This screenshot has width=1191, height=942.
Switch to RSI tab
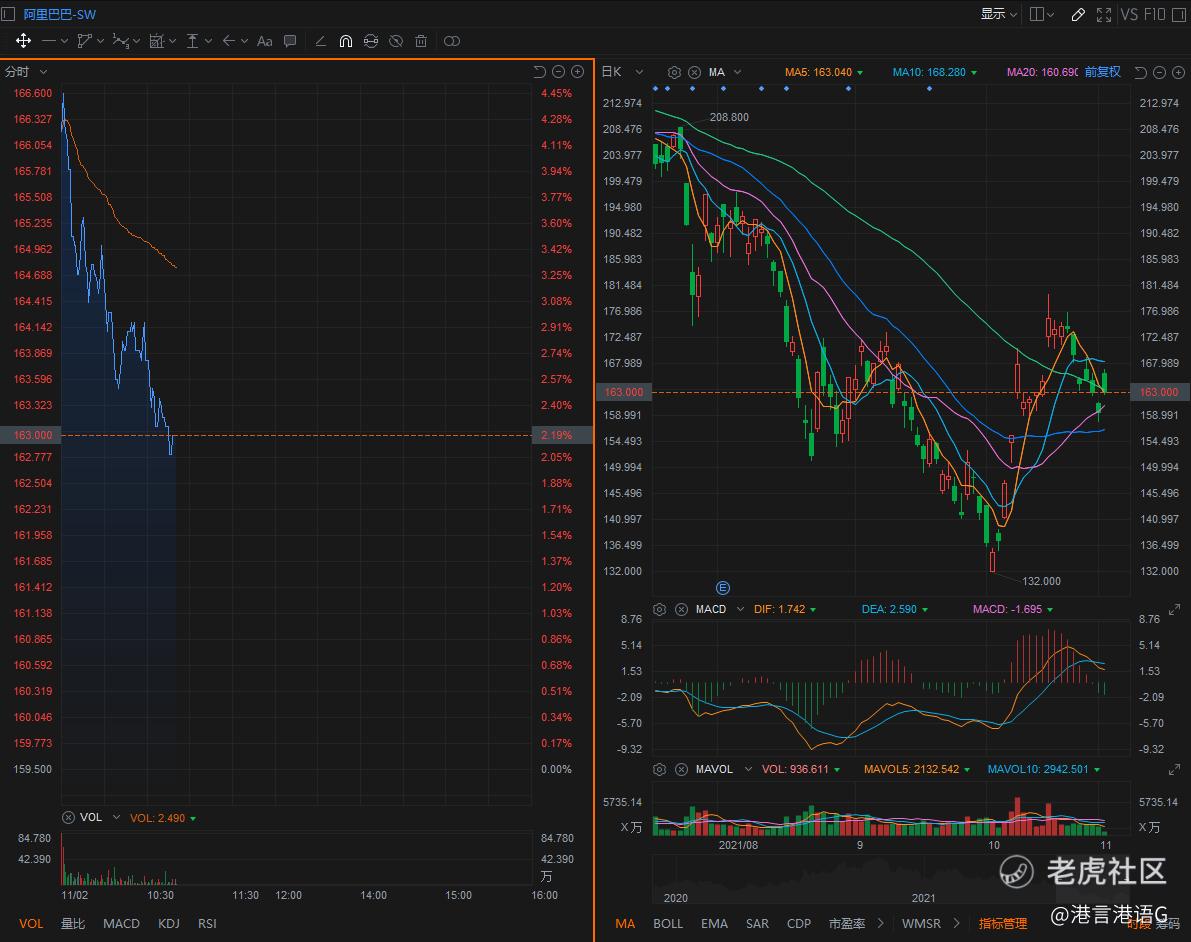pos(207,923)
